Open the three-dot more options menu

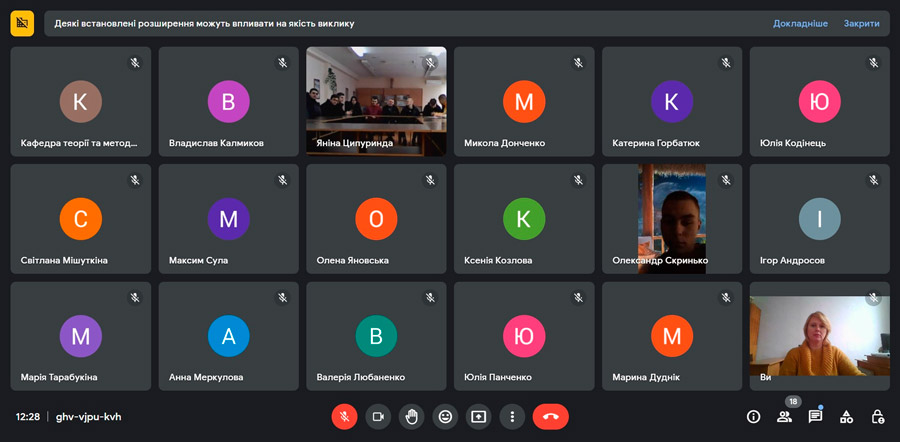click(512, 416)
